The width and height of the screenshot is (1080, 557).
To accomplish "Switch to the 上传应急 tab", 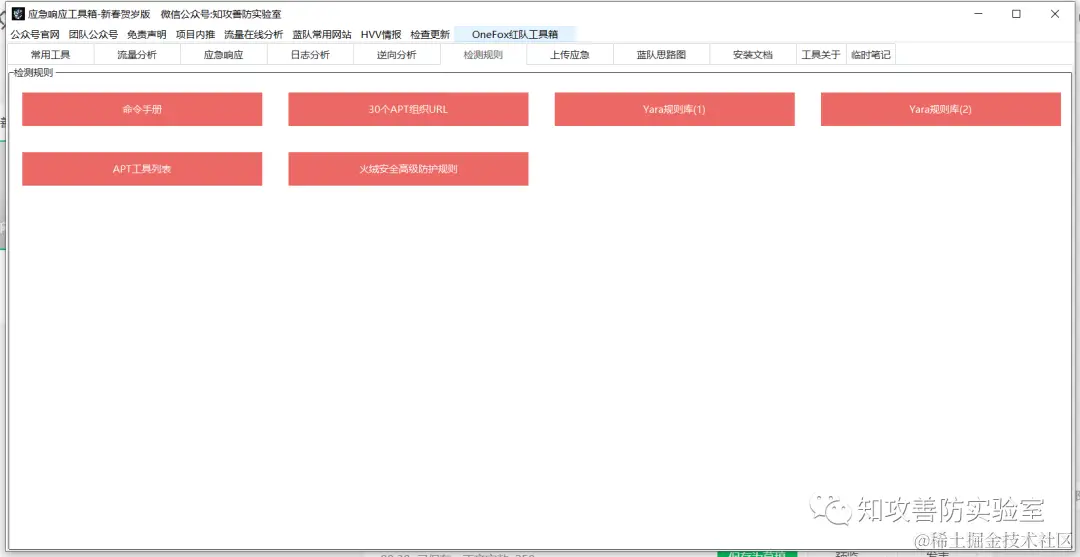I will coord(570,55).
